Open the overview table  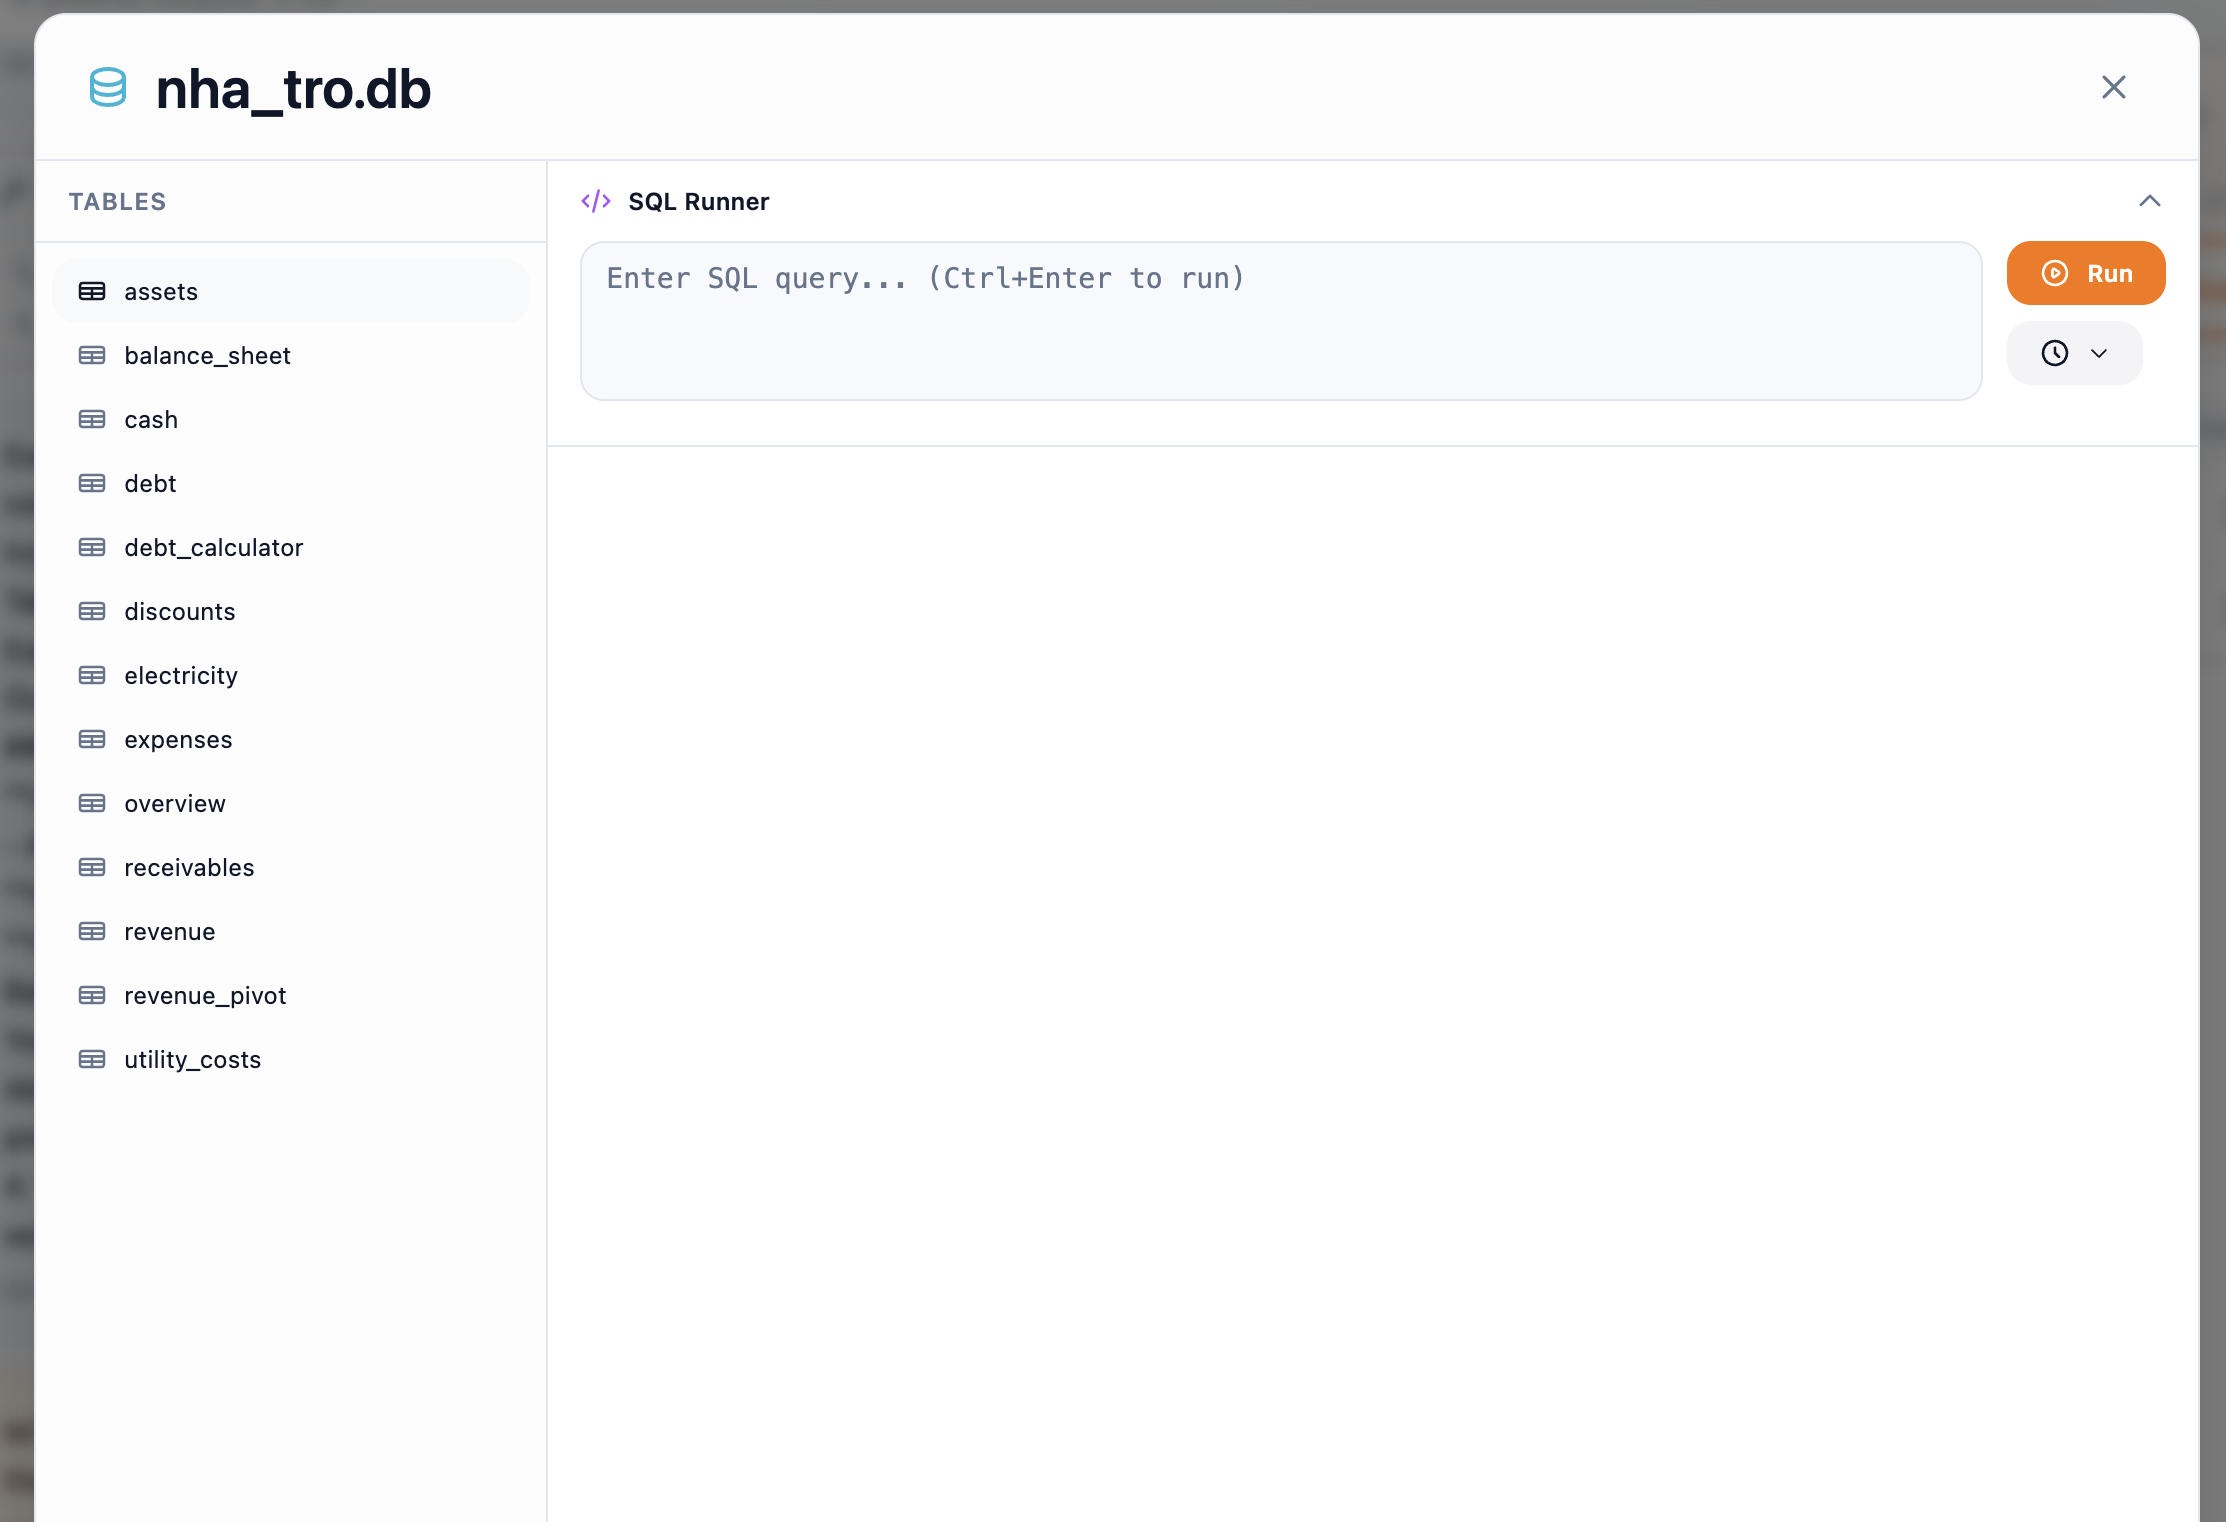pos(175,803)
